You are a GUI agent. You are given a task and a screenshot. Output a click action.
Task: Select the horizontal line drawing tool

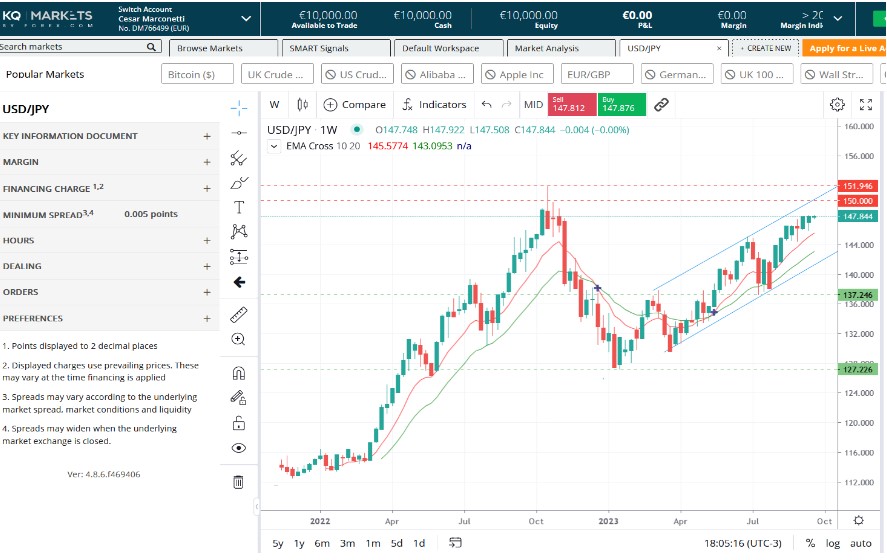(x=239, y=133)
